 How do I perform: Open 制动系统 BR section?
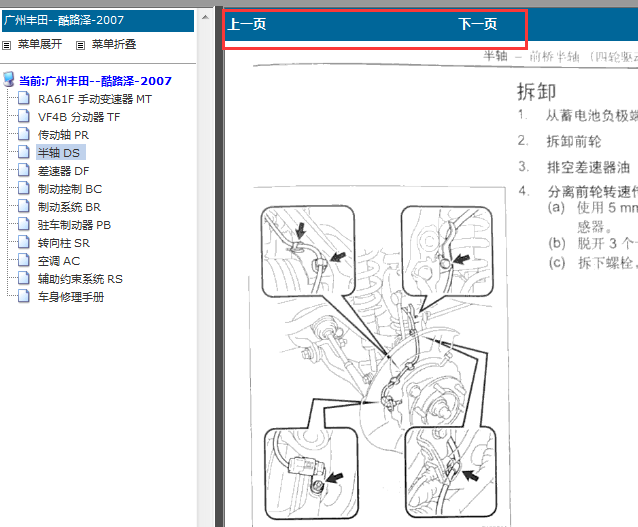[69, 207]
